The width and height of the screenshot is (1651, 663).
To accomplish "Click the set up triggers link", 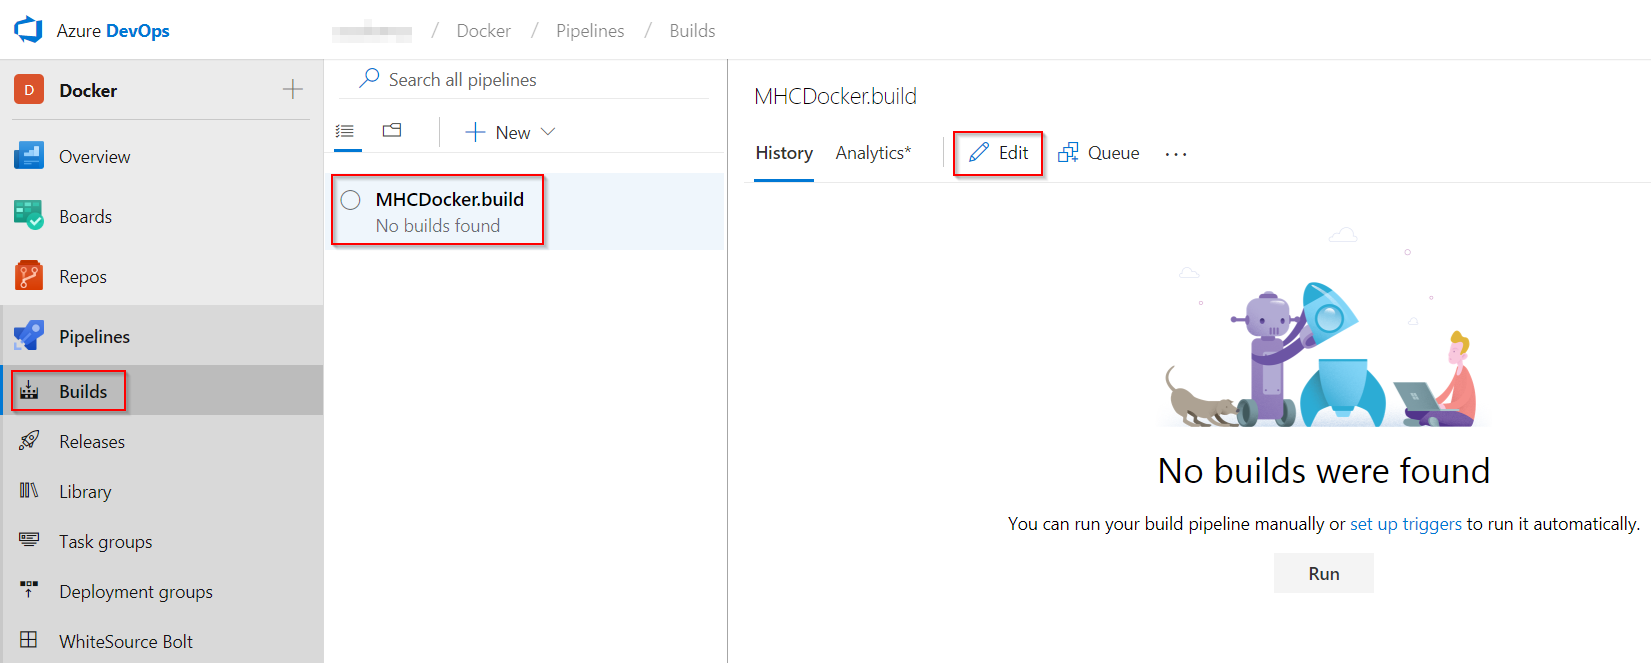I will pyautogui.click(x=1406, y=524).
